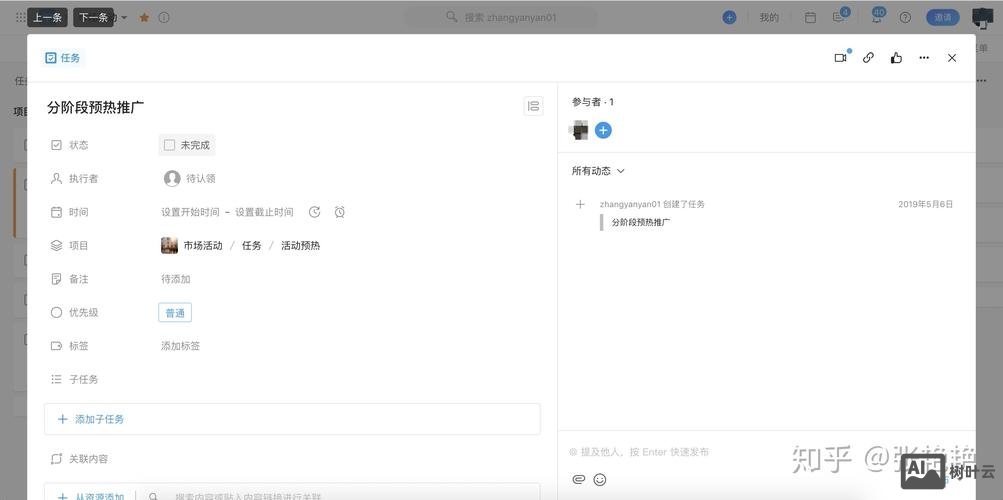Screen dimensions: 1003x500
Task: Open the 市场活动 project link
Action: click(203, 246)
